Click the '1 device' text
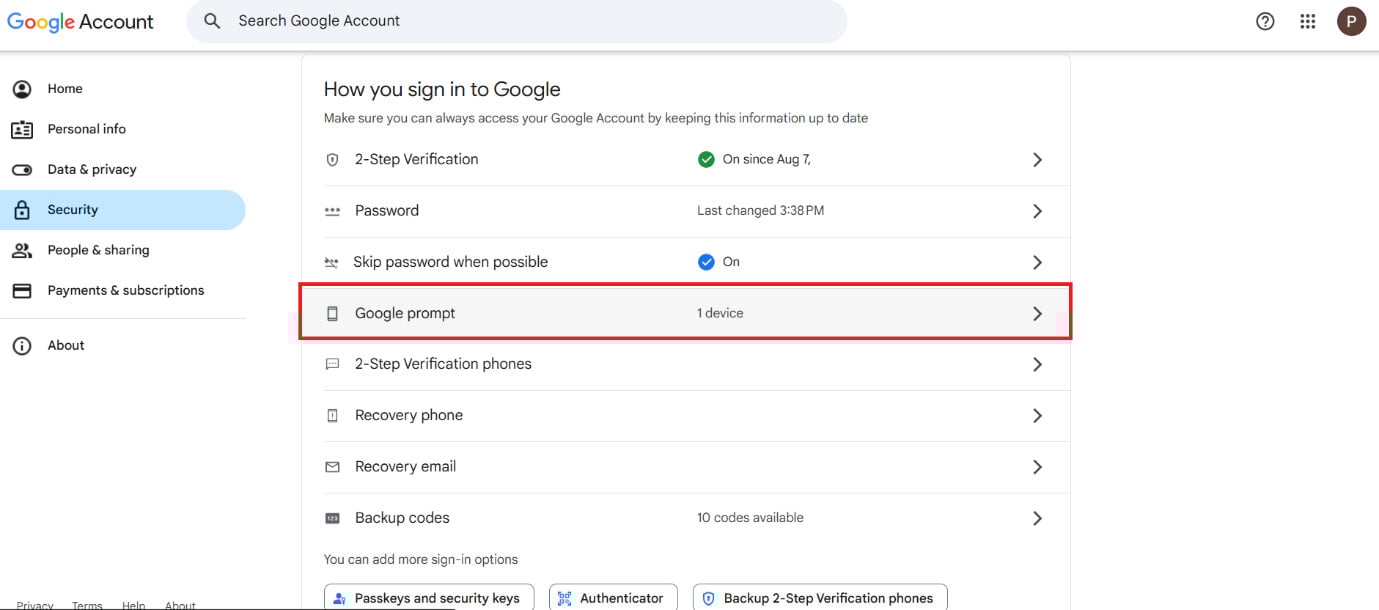The image size is (1379, 610). 720,313
